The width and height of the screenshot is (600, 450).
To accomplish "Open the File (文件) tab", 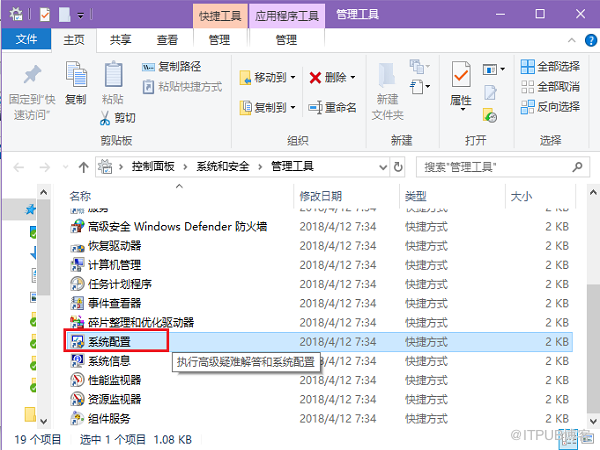I will 26,39.
